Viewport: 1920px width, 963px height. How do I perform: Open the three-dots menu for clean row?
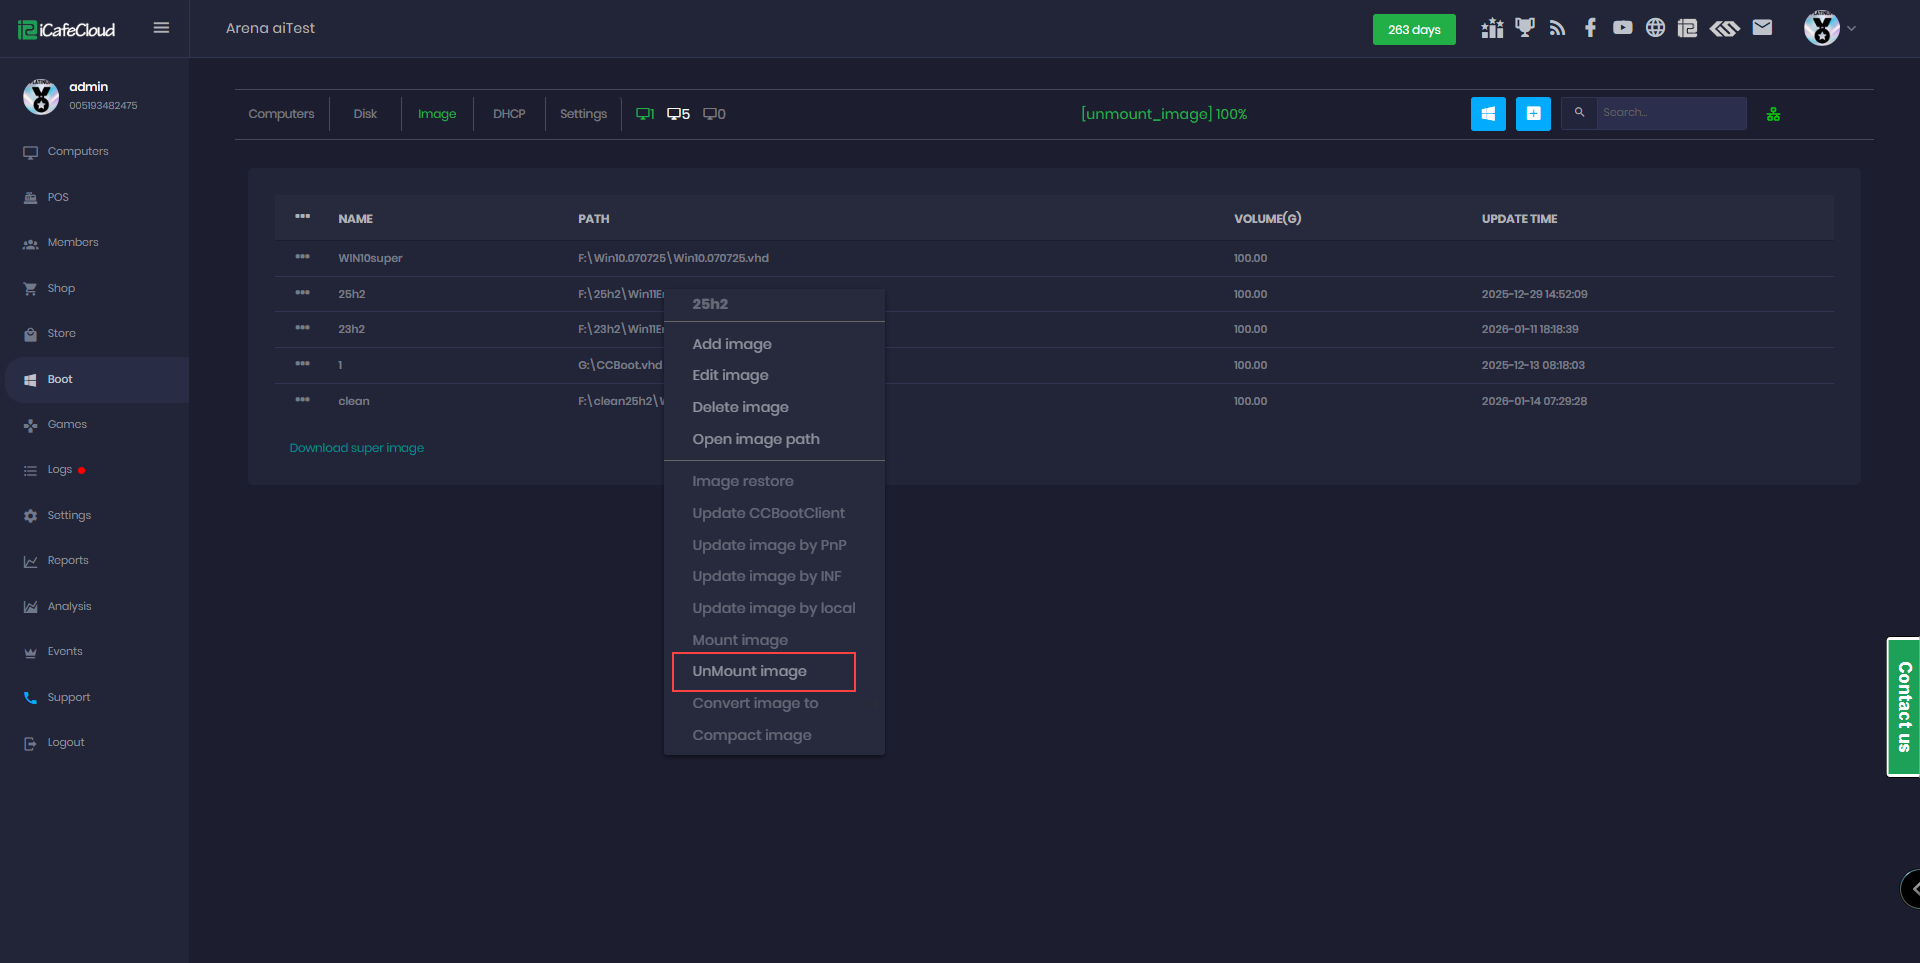click(x=302, y=400)
